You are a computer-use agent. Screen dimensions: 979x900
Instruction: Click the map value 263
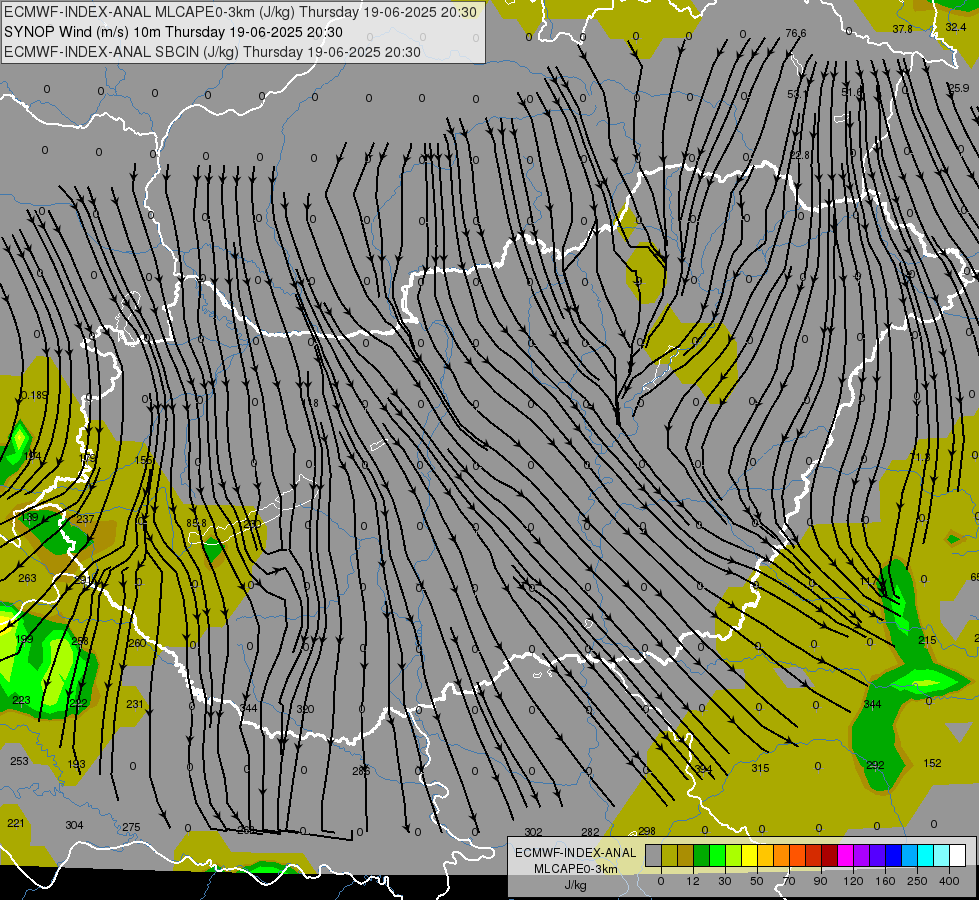[27, 578]
